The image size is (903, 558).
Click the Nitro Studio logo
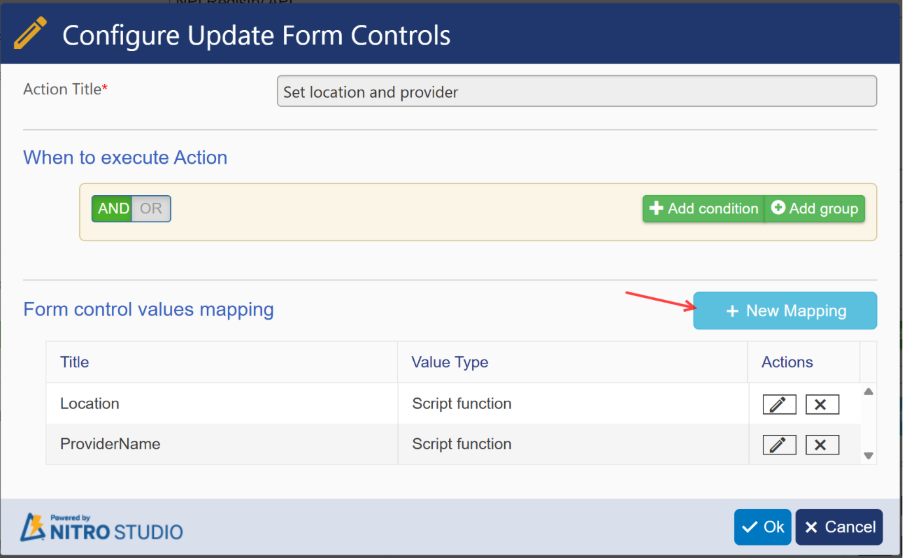(102, 527)
